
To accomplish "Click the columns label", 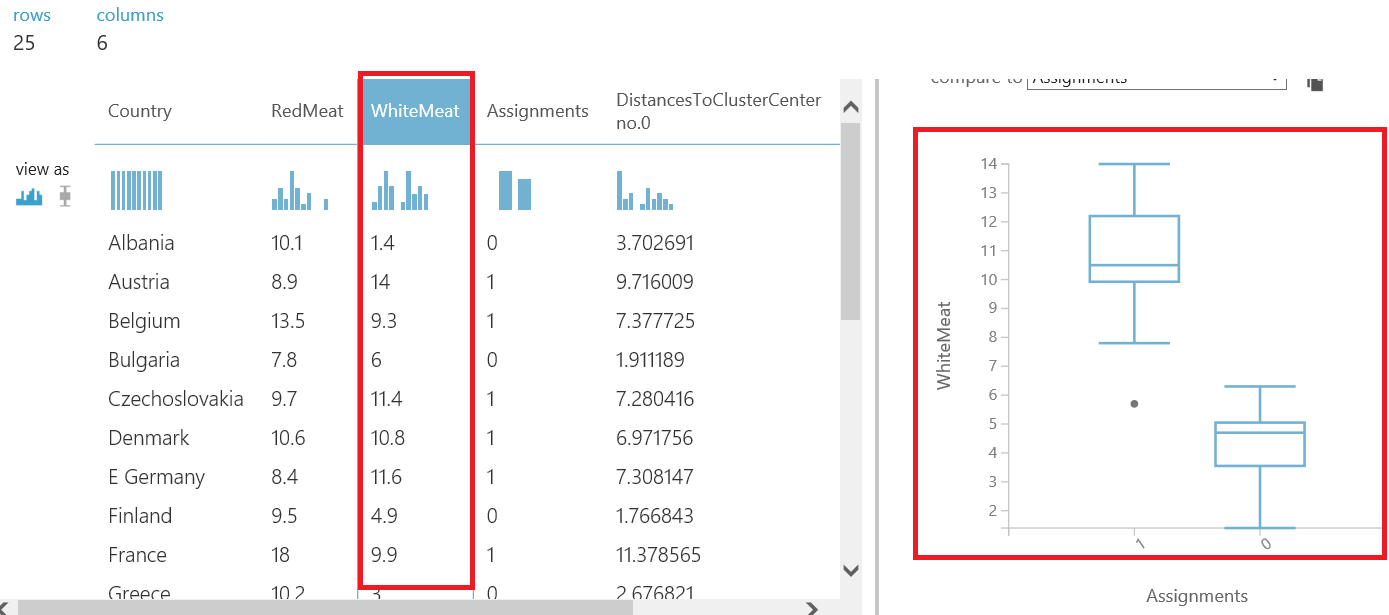I will [130, 15].
